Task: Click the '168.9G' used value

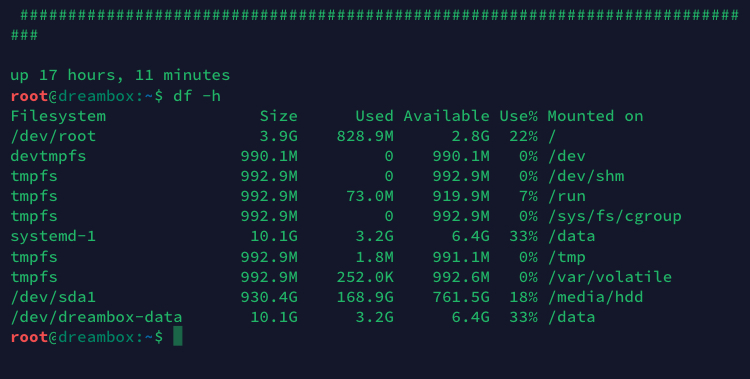Action: point(365,297)
